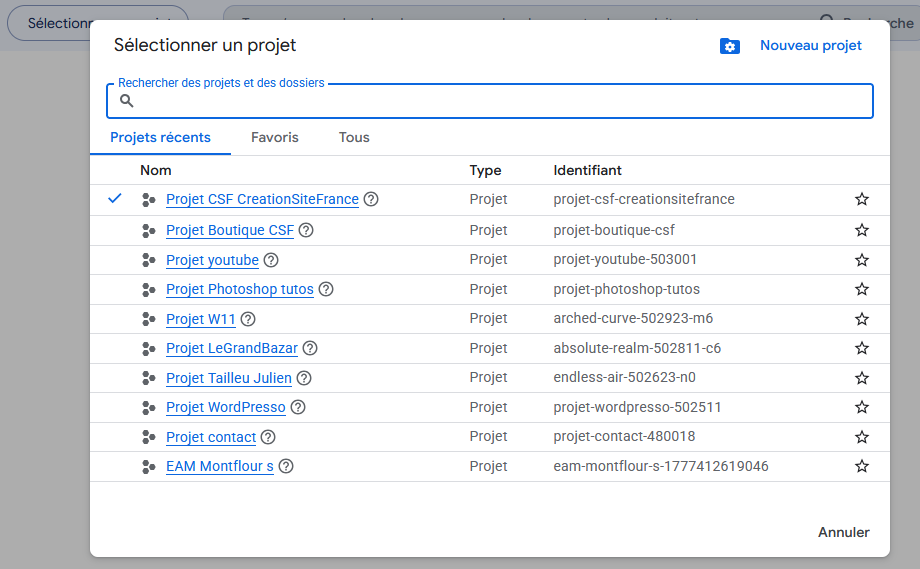Image resolution: width=920 pixels, height=569 pixels.
Task: Open the Projet CSF CreationSiteFrance link
Action: click(x=262, y=199)
